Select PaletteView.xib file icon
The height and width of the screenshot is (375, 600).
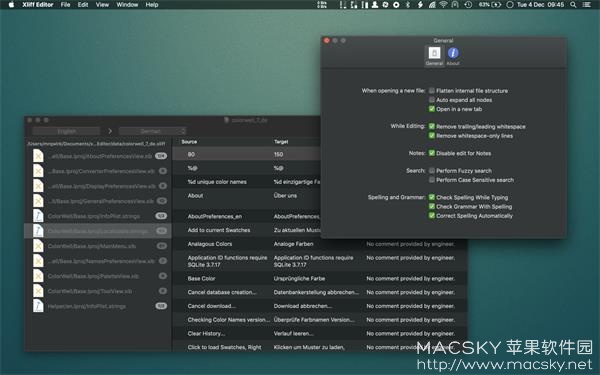(38, 276)
